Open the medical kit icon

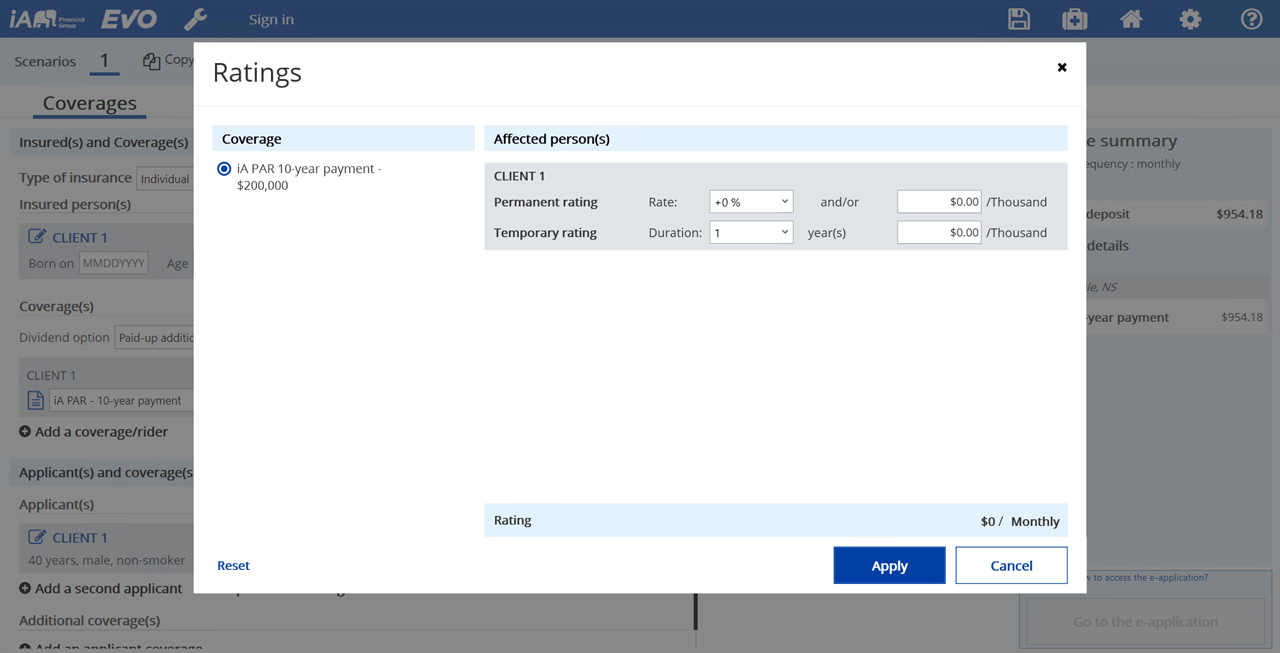[1075, 19]
